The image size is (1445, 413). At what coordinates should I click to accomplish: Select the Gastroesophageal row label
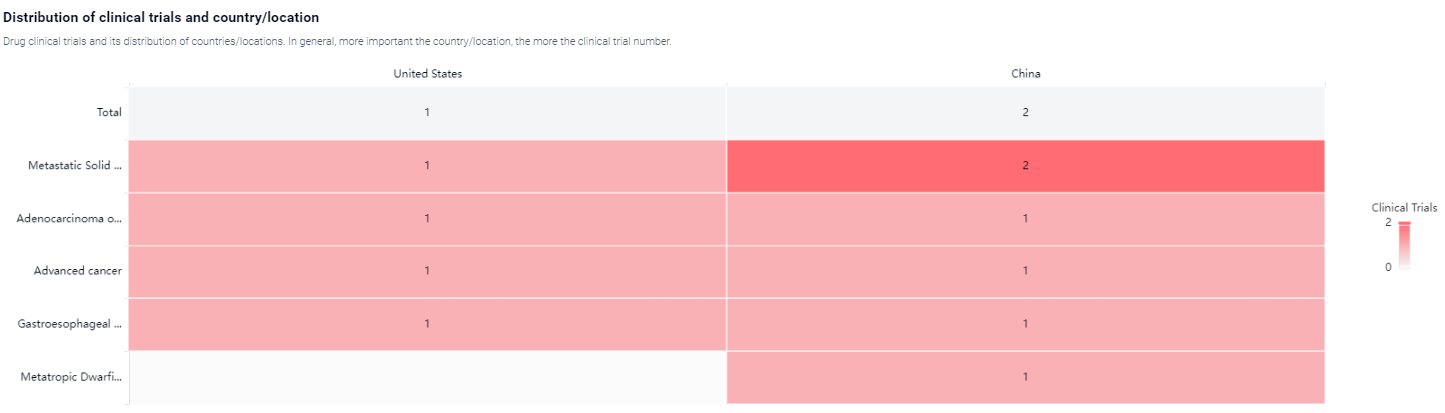pos(70,324)
